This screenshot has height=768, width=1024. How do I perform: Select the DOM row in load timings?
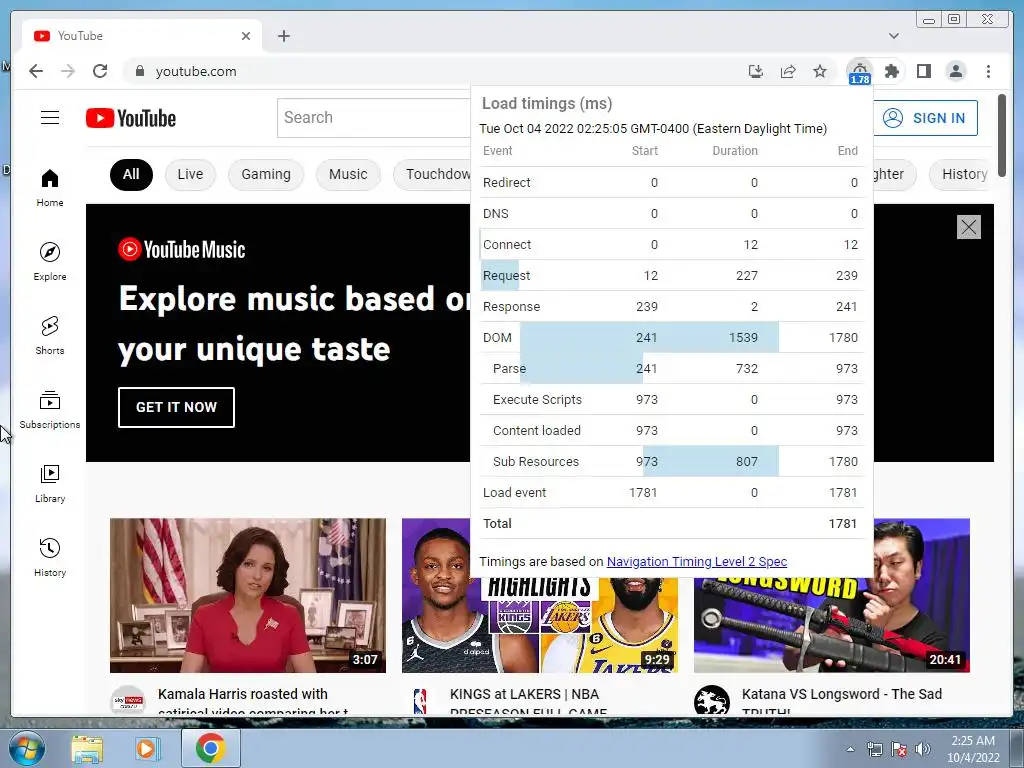tap(671, 338)
